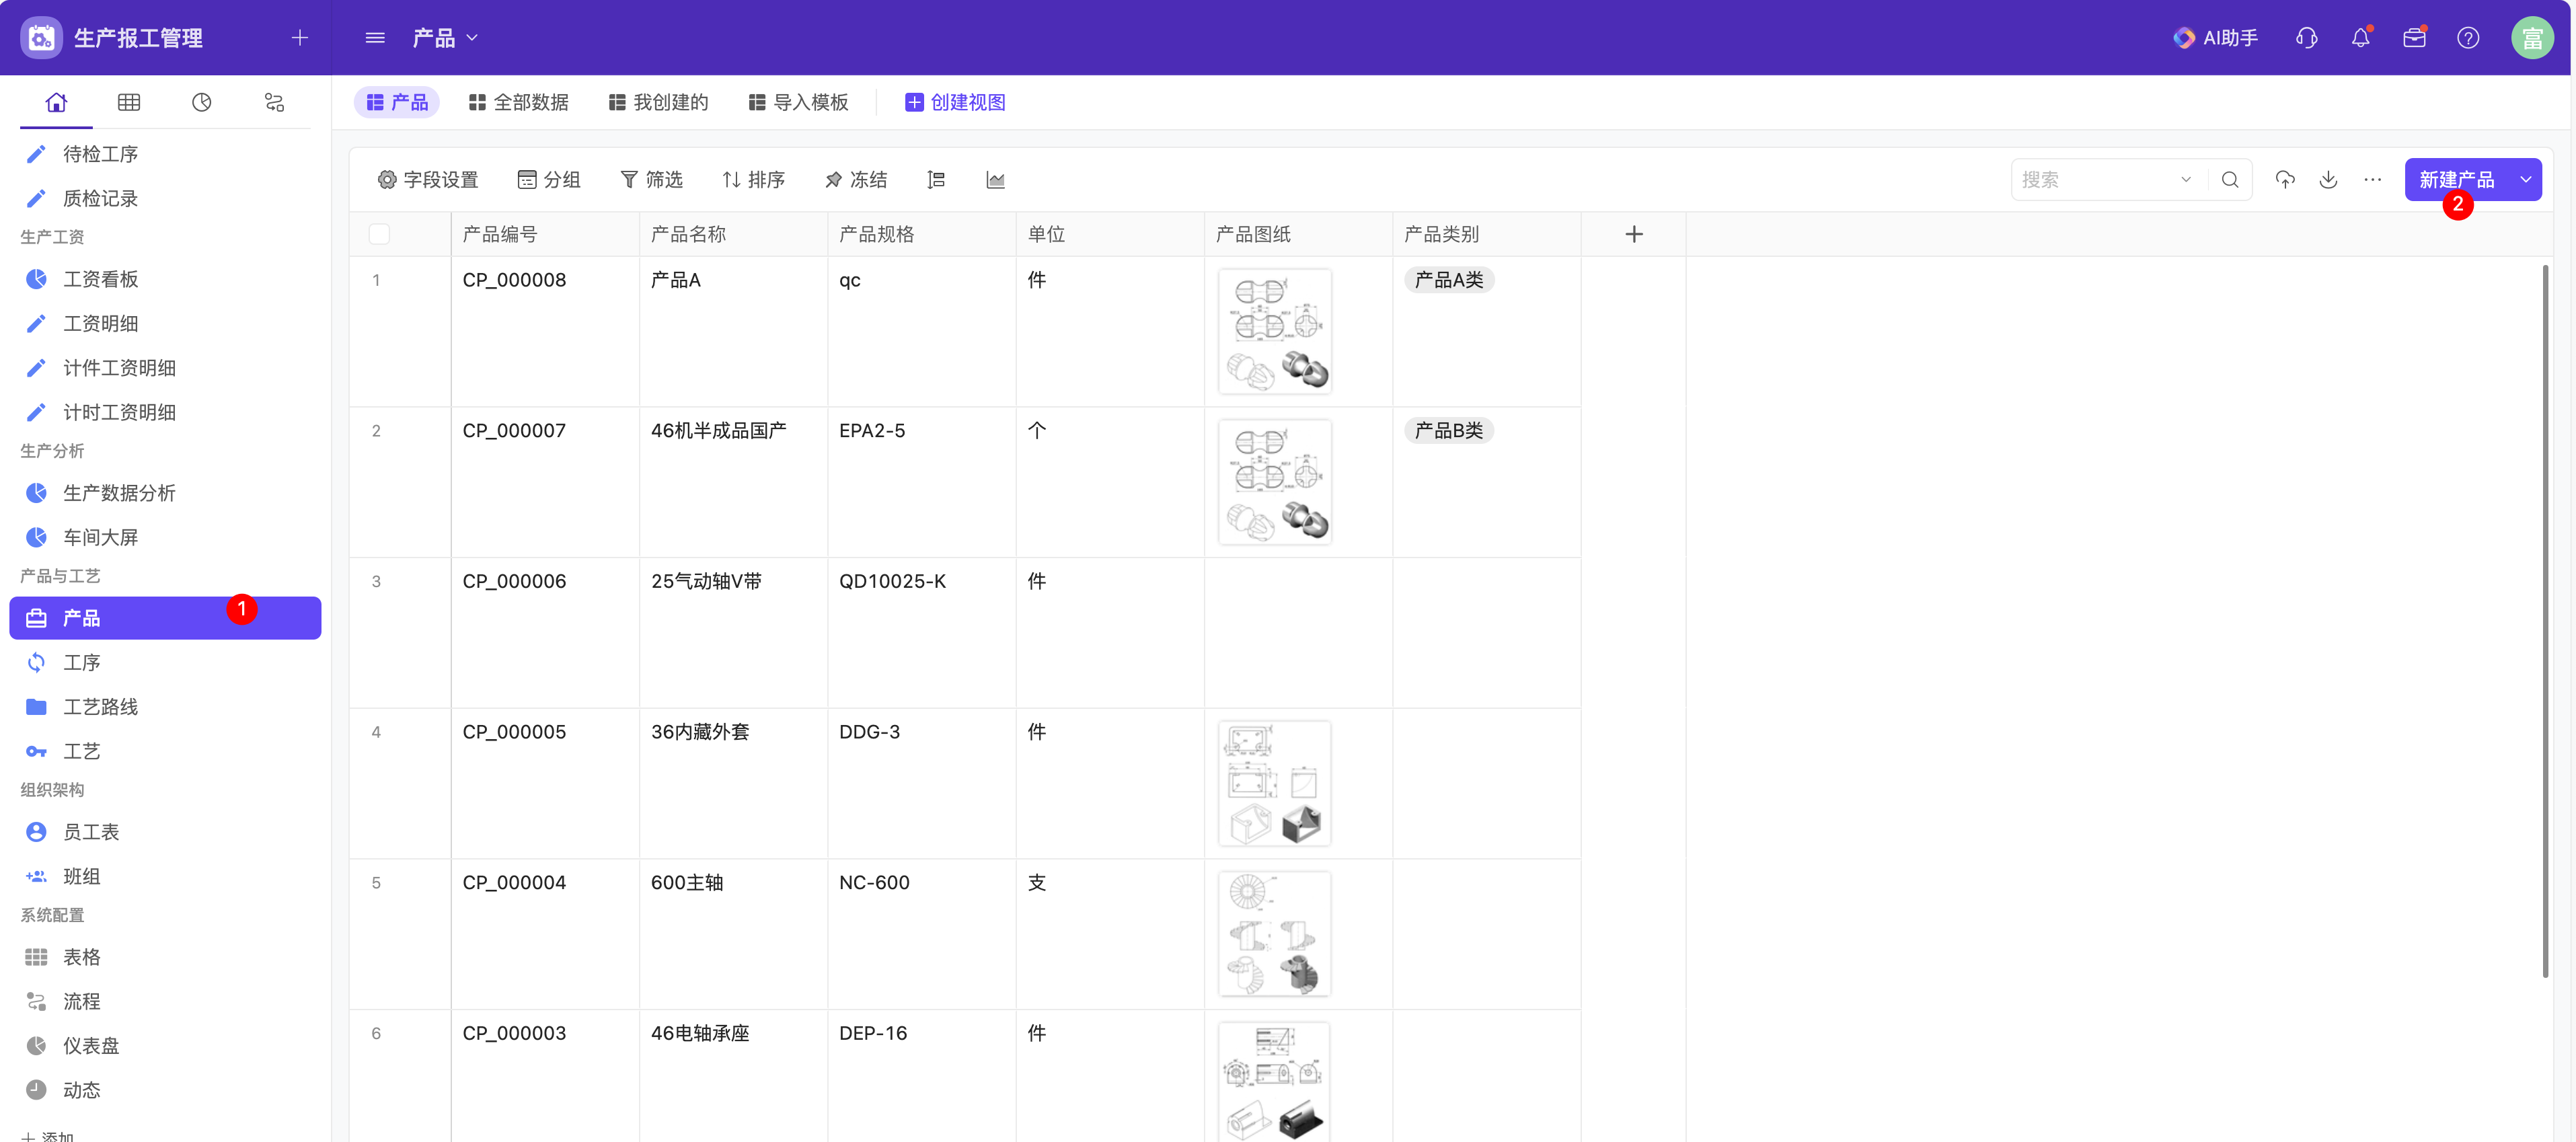
Task: Switch to the 产品 view tab
Action: 397,102
